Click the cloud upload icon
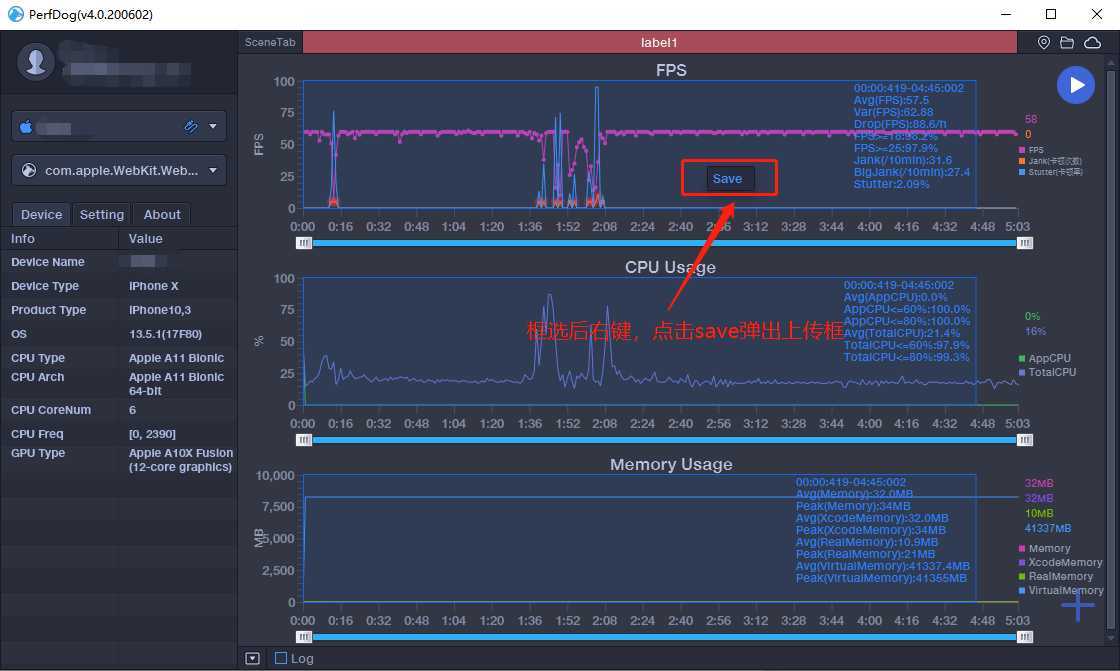 [x=1092, y=43]
